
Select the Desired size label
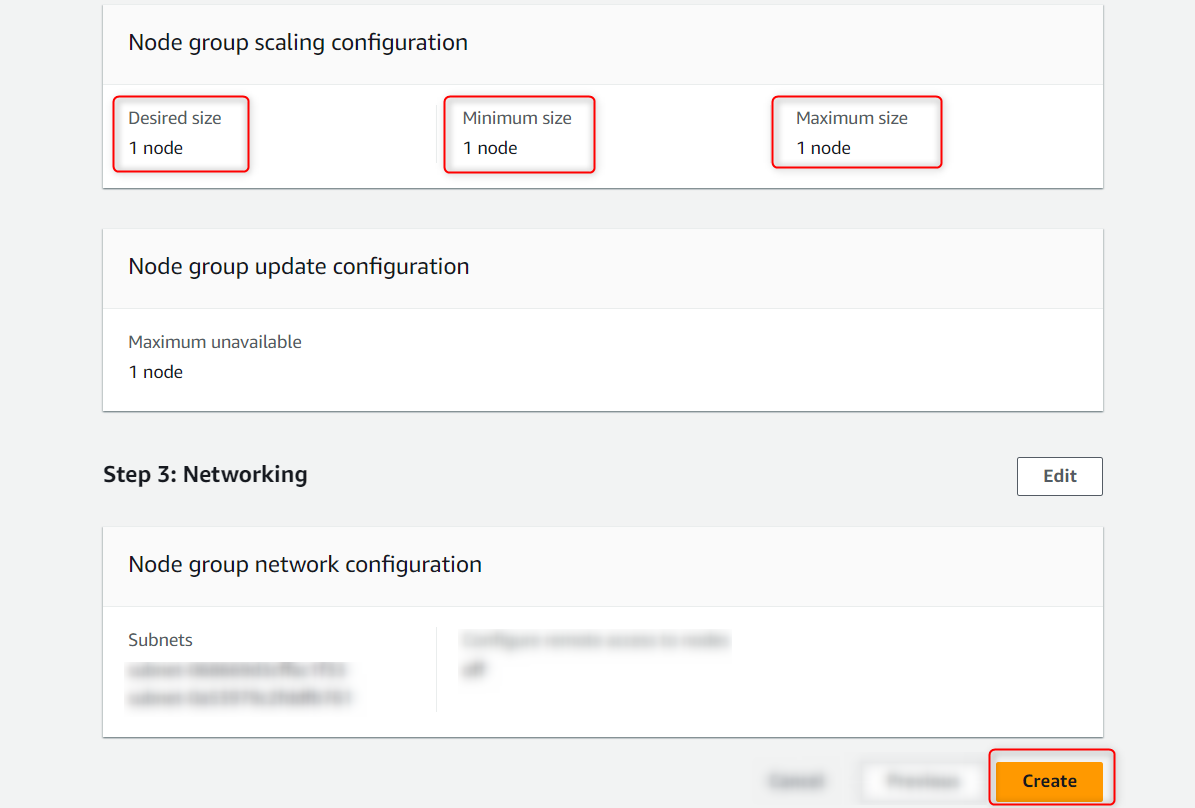175,118
